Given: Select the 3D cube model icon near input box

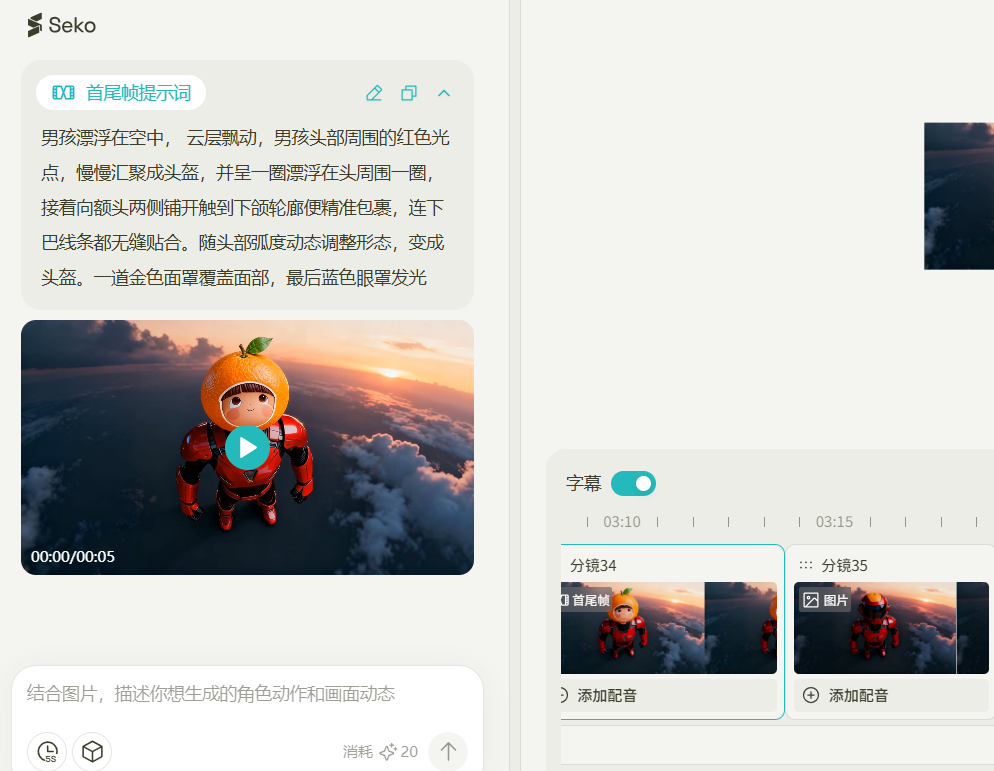Looking at the screenshot, I should pyautogui.click(x=92, y=751).
